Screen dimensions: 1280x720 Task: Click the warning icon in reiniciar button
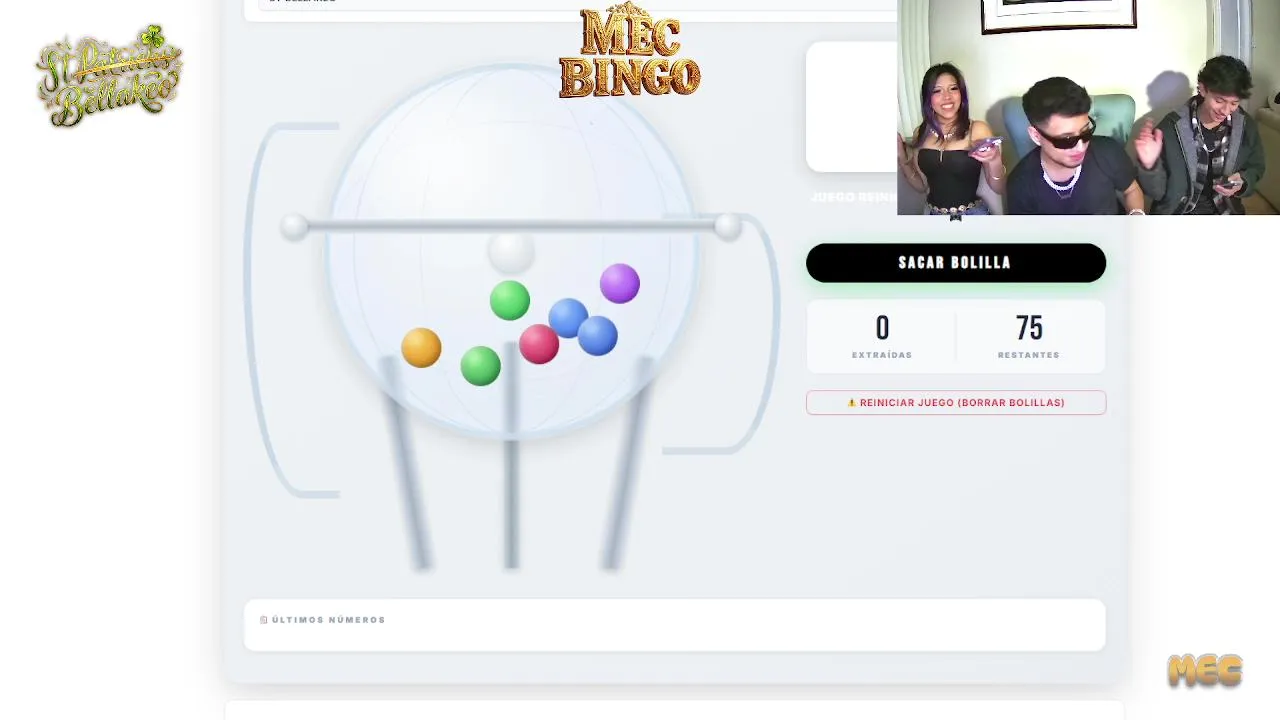click(x=852, y=403)
